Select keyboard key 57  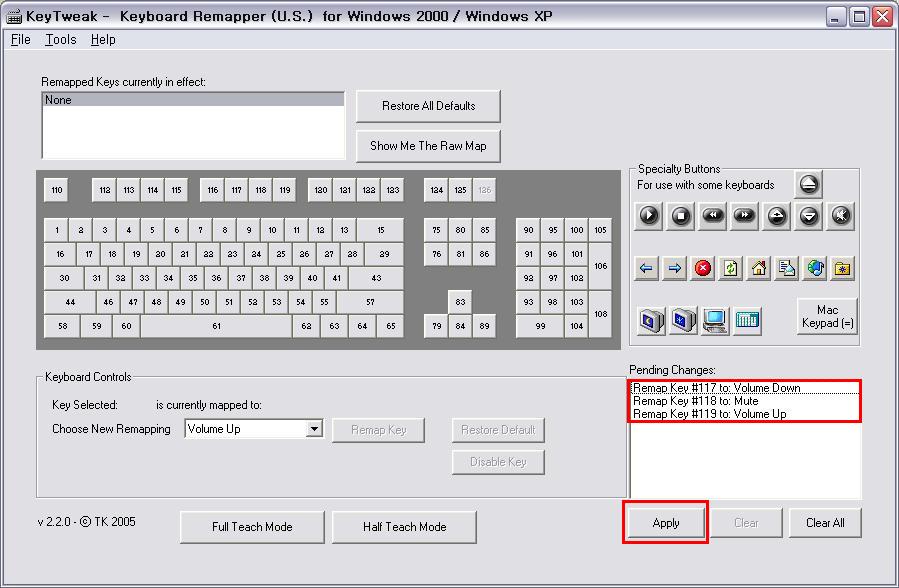pos(370,302)
